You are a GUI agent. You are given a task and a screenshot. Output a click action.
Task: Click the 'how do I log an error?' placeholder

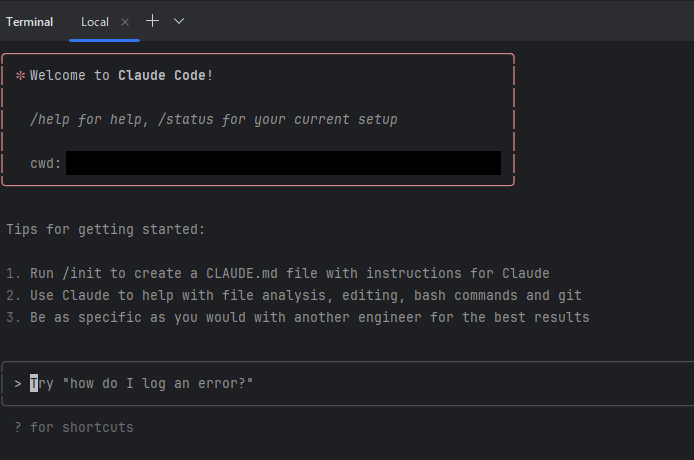158,383
